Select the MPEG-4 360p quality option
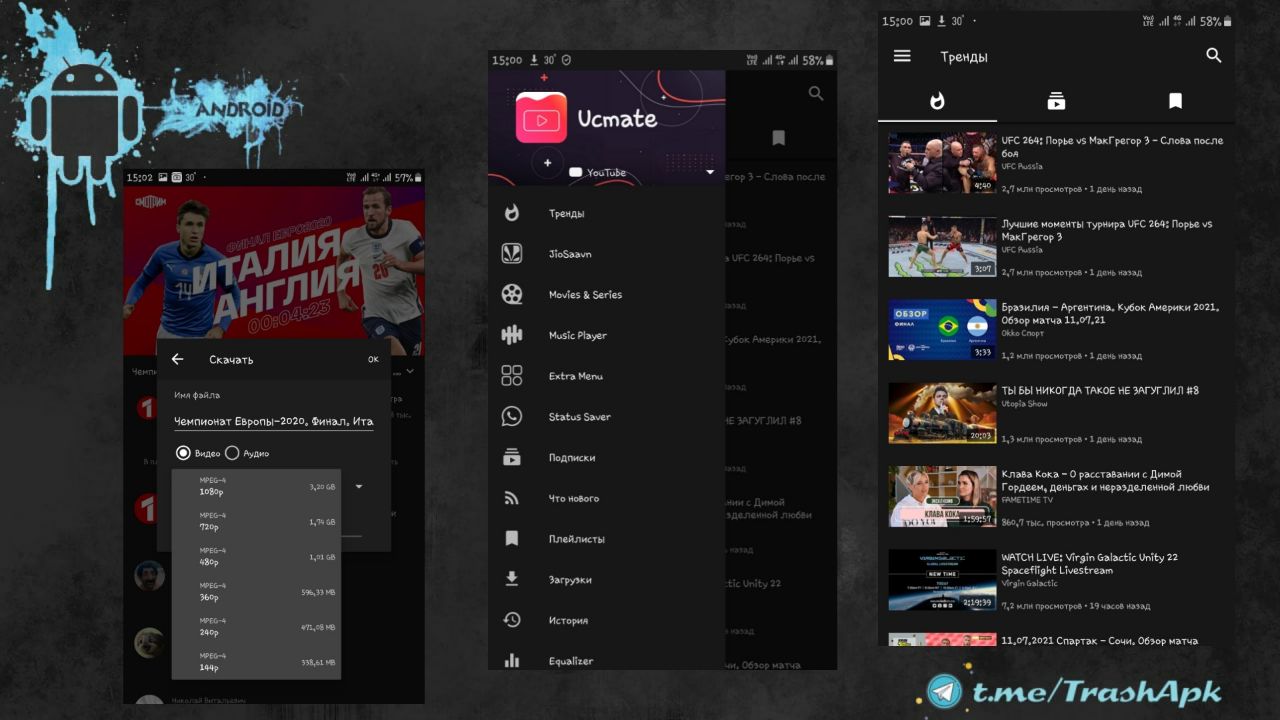Screen dimensions: 1280x720 tap(256, 592)
